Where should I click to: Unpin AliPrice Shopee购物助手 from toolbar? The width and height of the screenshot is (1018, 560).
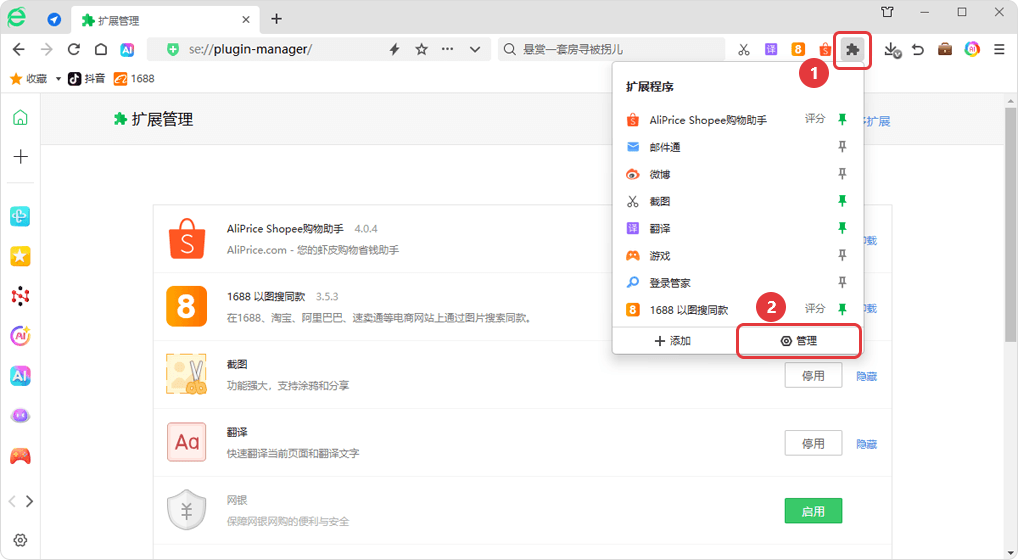point(842,120)
